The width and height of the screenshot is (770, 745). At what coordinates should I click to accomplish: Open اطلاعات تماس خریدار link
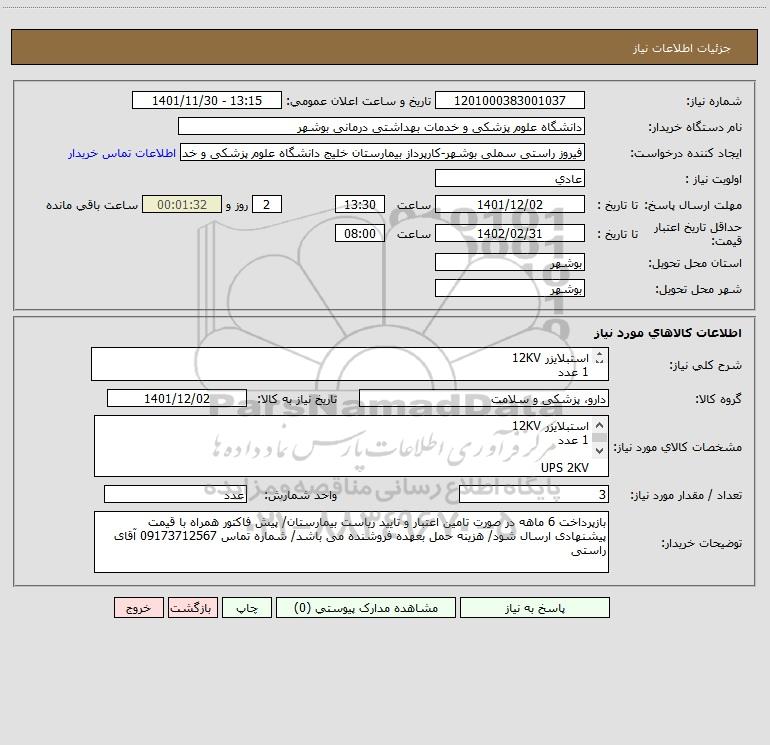pyautogui.click(x=122, y=153)
